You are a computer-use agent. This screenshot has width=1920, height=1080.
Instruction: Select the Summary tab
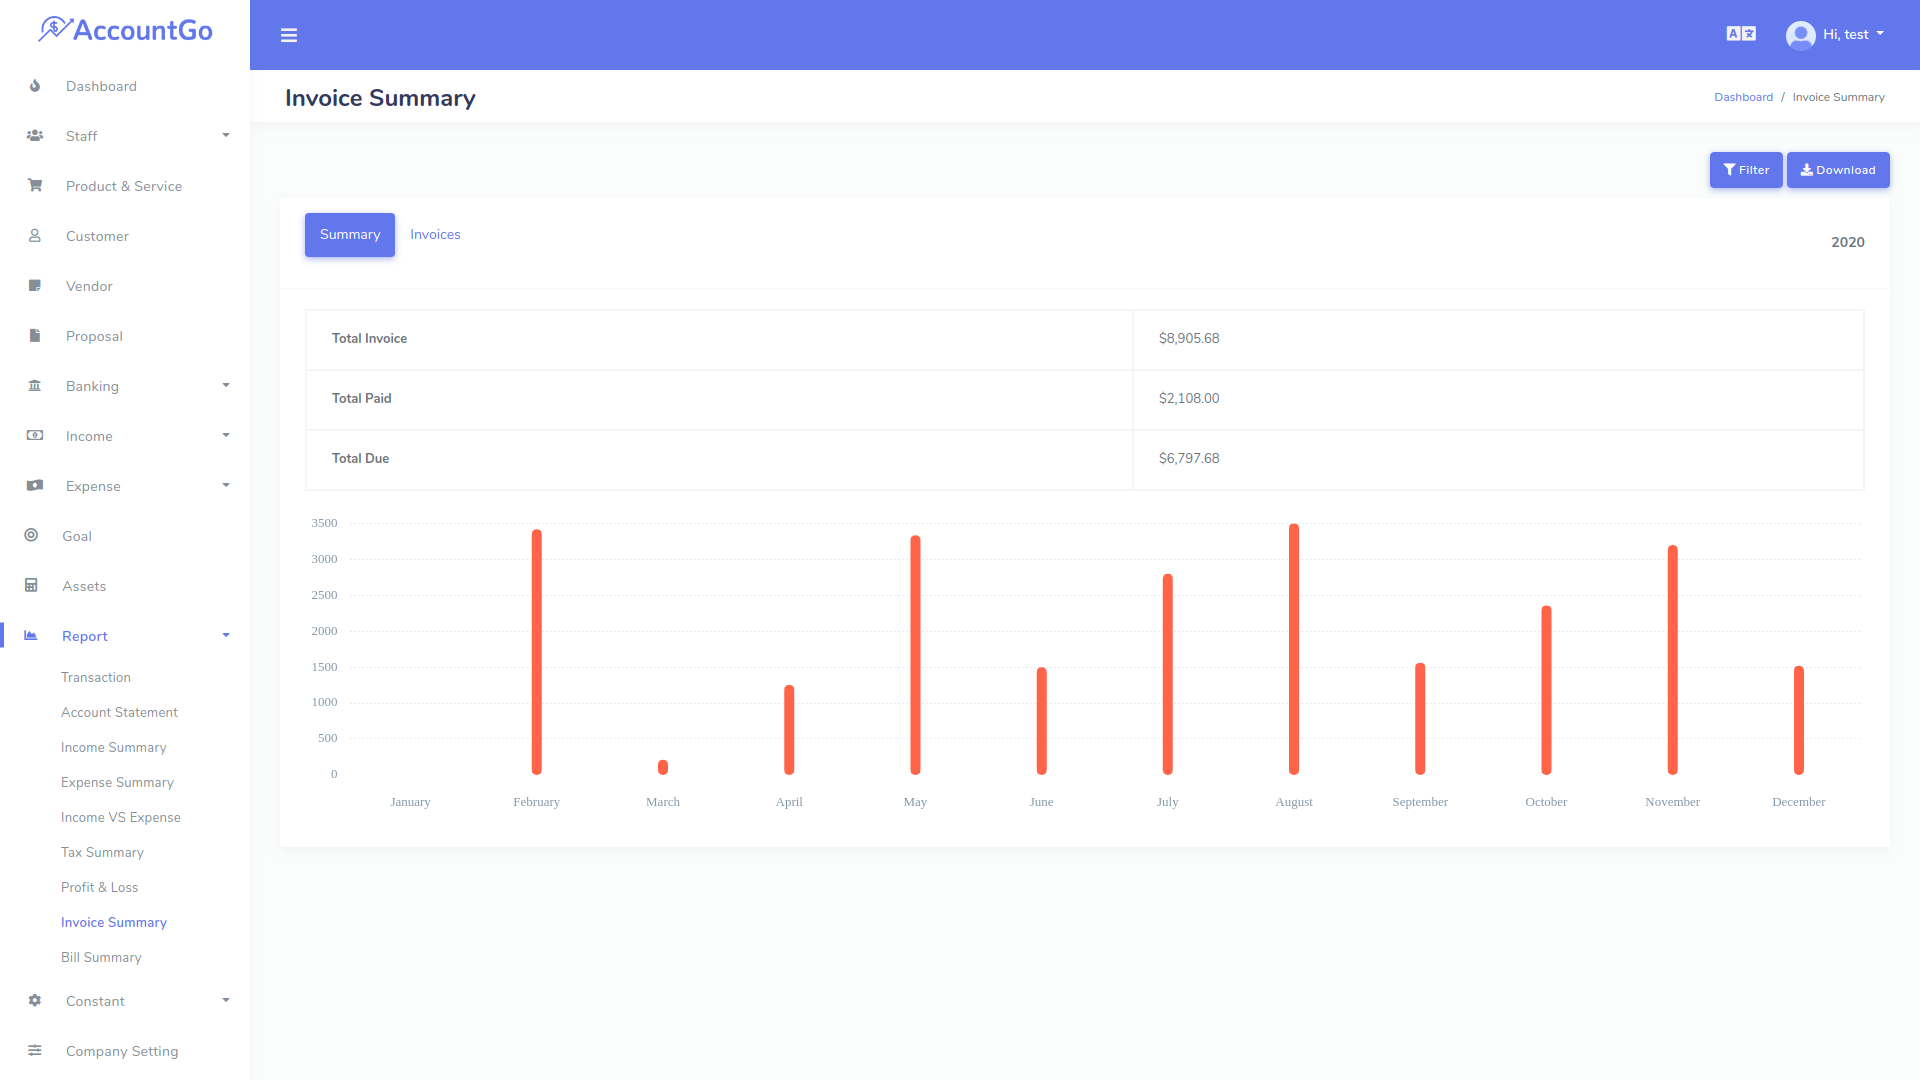(349, 234)
